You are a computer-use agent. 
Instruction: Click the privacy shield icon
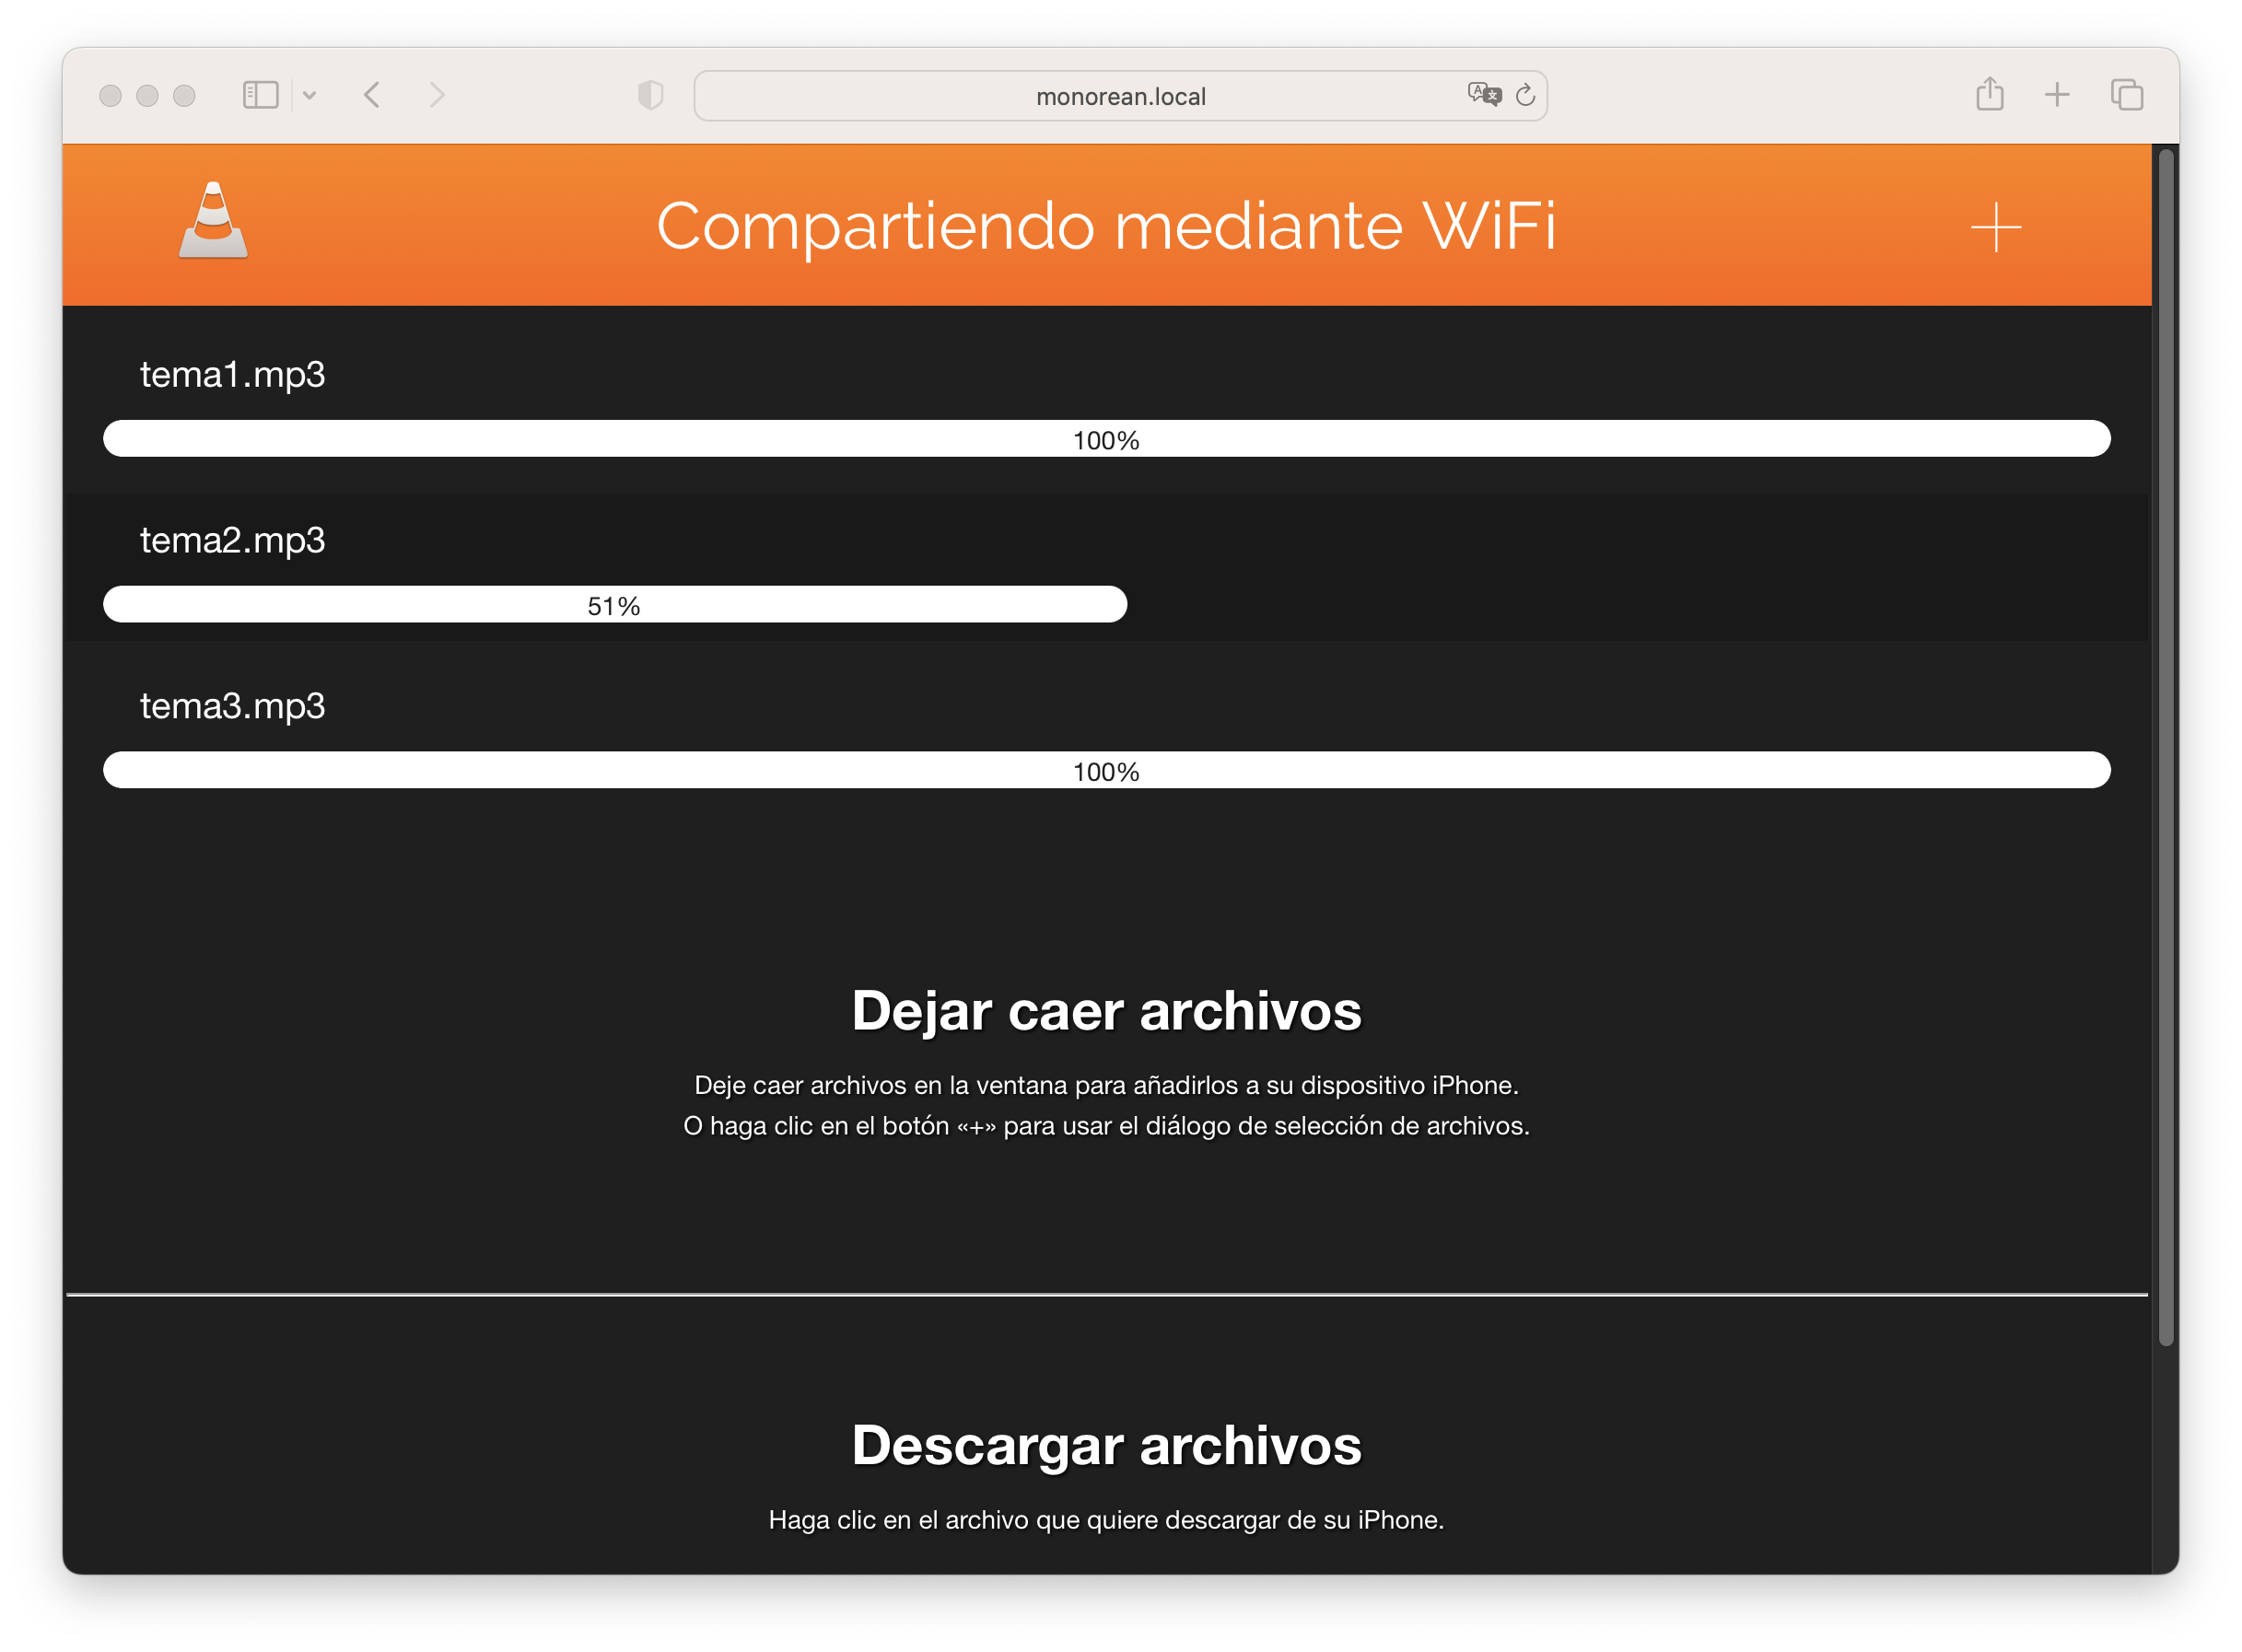point(650,95)
